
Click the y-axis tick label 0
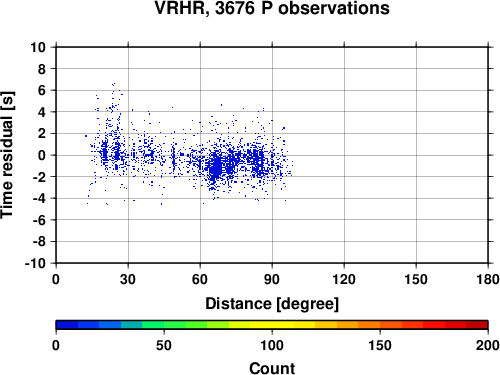click(x=42, y=155)
